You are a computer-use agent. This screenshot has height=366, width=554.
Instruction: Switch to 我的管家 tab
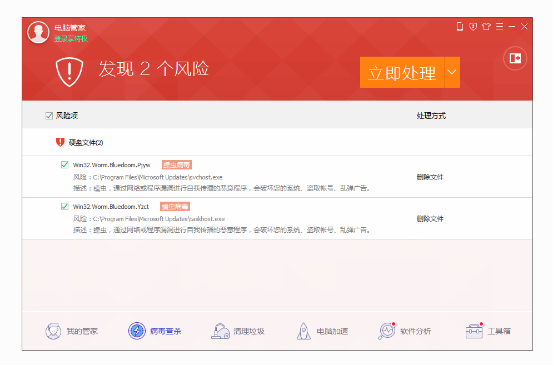71,331
